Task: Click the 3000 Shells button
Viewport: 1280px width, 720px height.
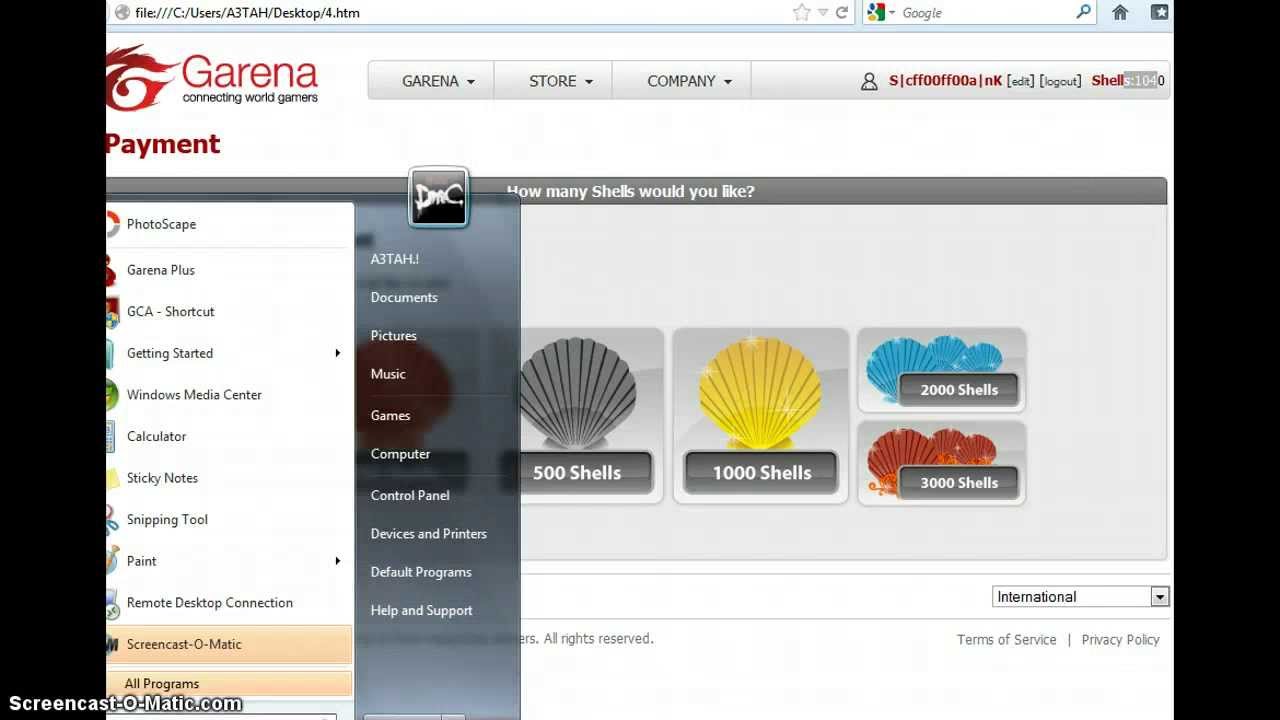Action: pos(959,482)
